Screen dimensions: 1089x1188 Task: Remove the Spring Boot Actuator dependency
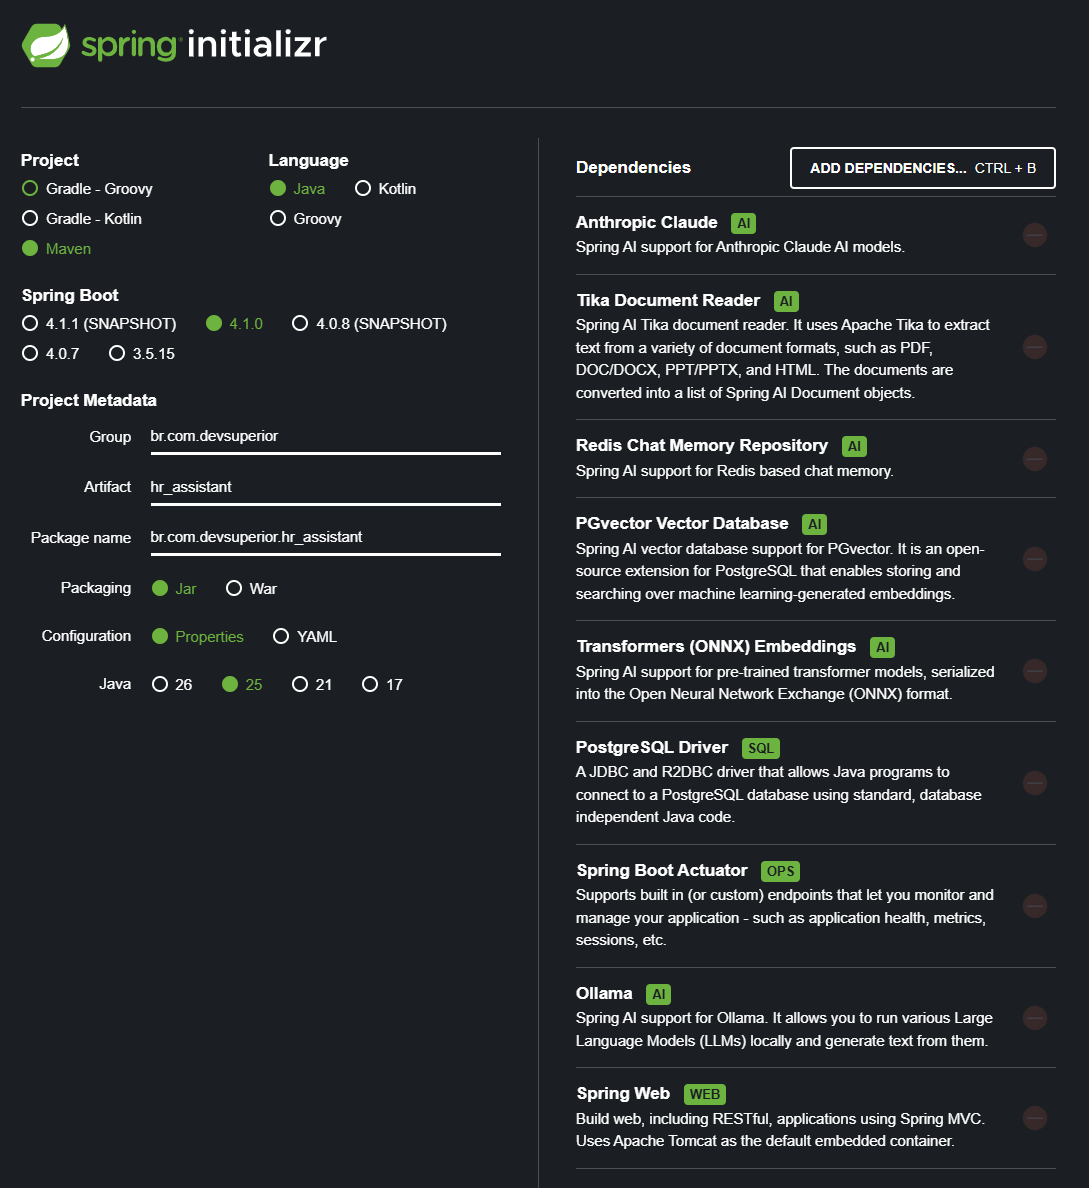(x=1034, y=905)
